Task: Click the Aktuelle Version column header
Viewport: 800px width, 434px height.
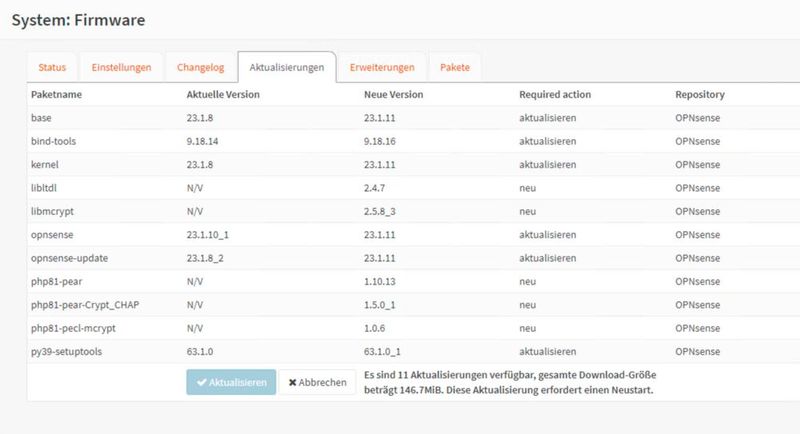Action: pos(223,94)
